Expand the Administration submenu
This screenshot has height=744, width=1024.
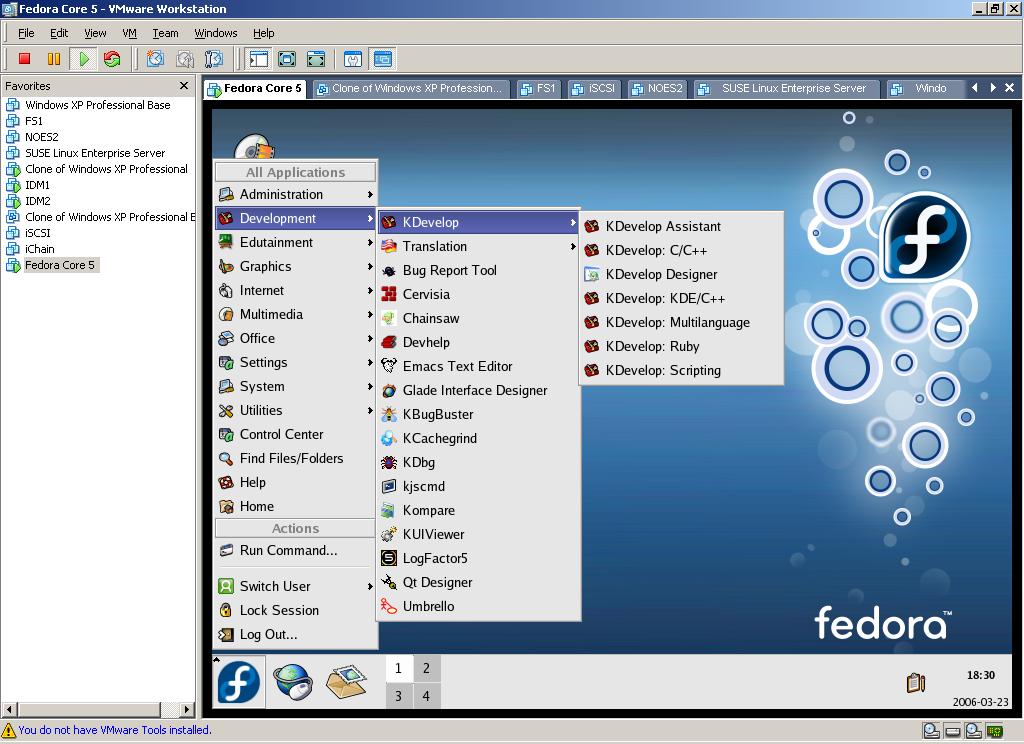tap(296, 195)
